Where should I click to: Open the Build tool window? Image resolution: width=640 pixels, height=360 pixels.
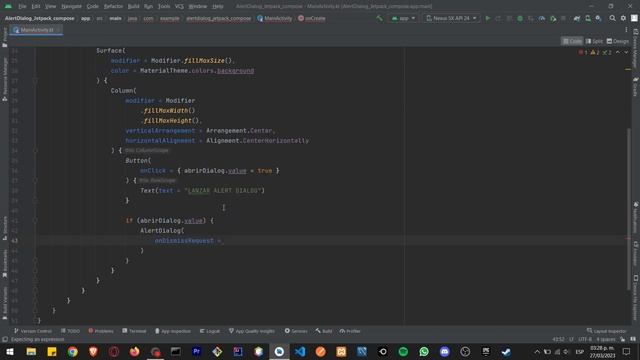click(324, 331)
